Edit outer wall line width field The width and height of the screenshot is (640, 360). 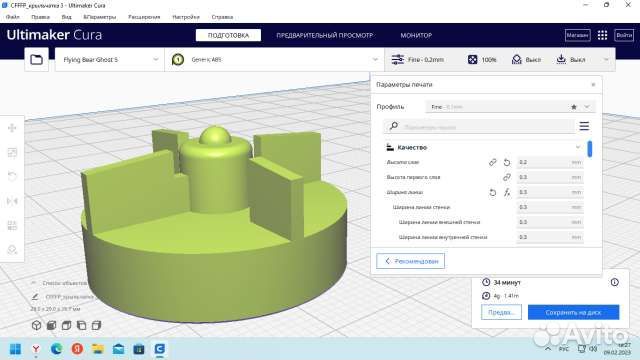(550, 222)
